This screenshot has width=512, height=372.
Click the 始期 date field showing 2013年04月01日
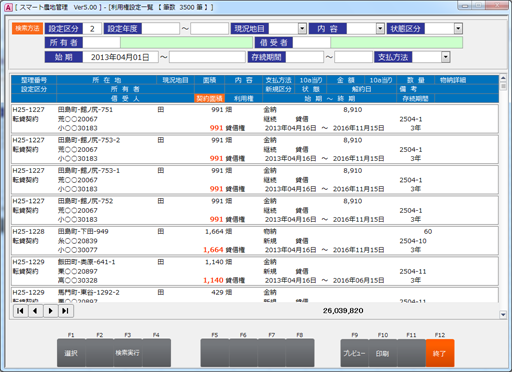[120, 57]
